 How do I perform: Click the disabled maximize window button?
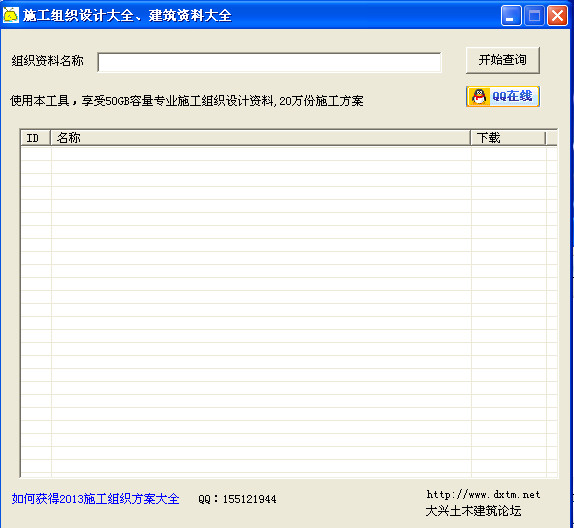pos(534,16)
